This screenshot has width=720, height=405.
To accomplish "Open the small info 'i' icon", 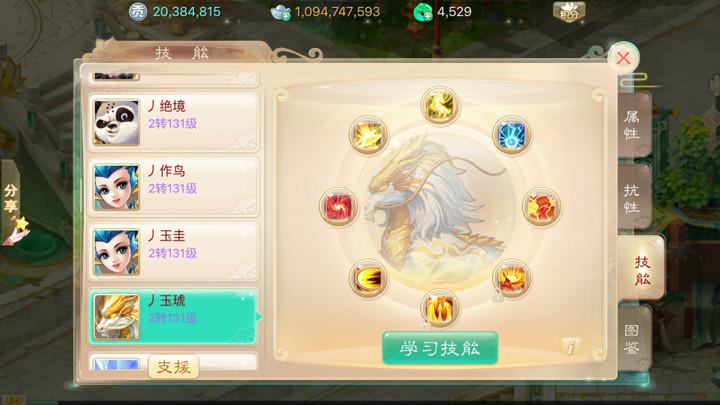I will pyautogui.click(x=570, y=347).
